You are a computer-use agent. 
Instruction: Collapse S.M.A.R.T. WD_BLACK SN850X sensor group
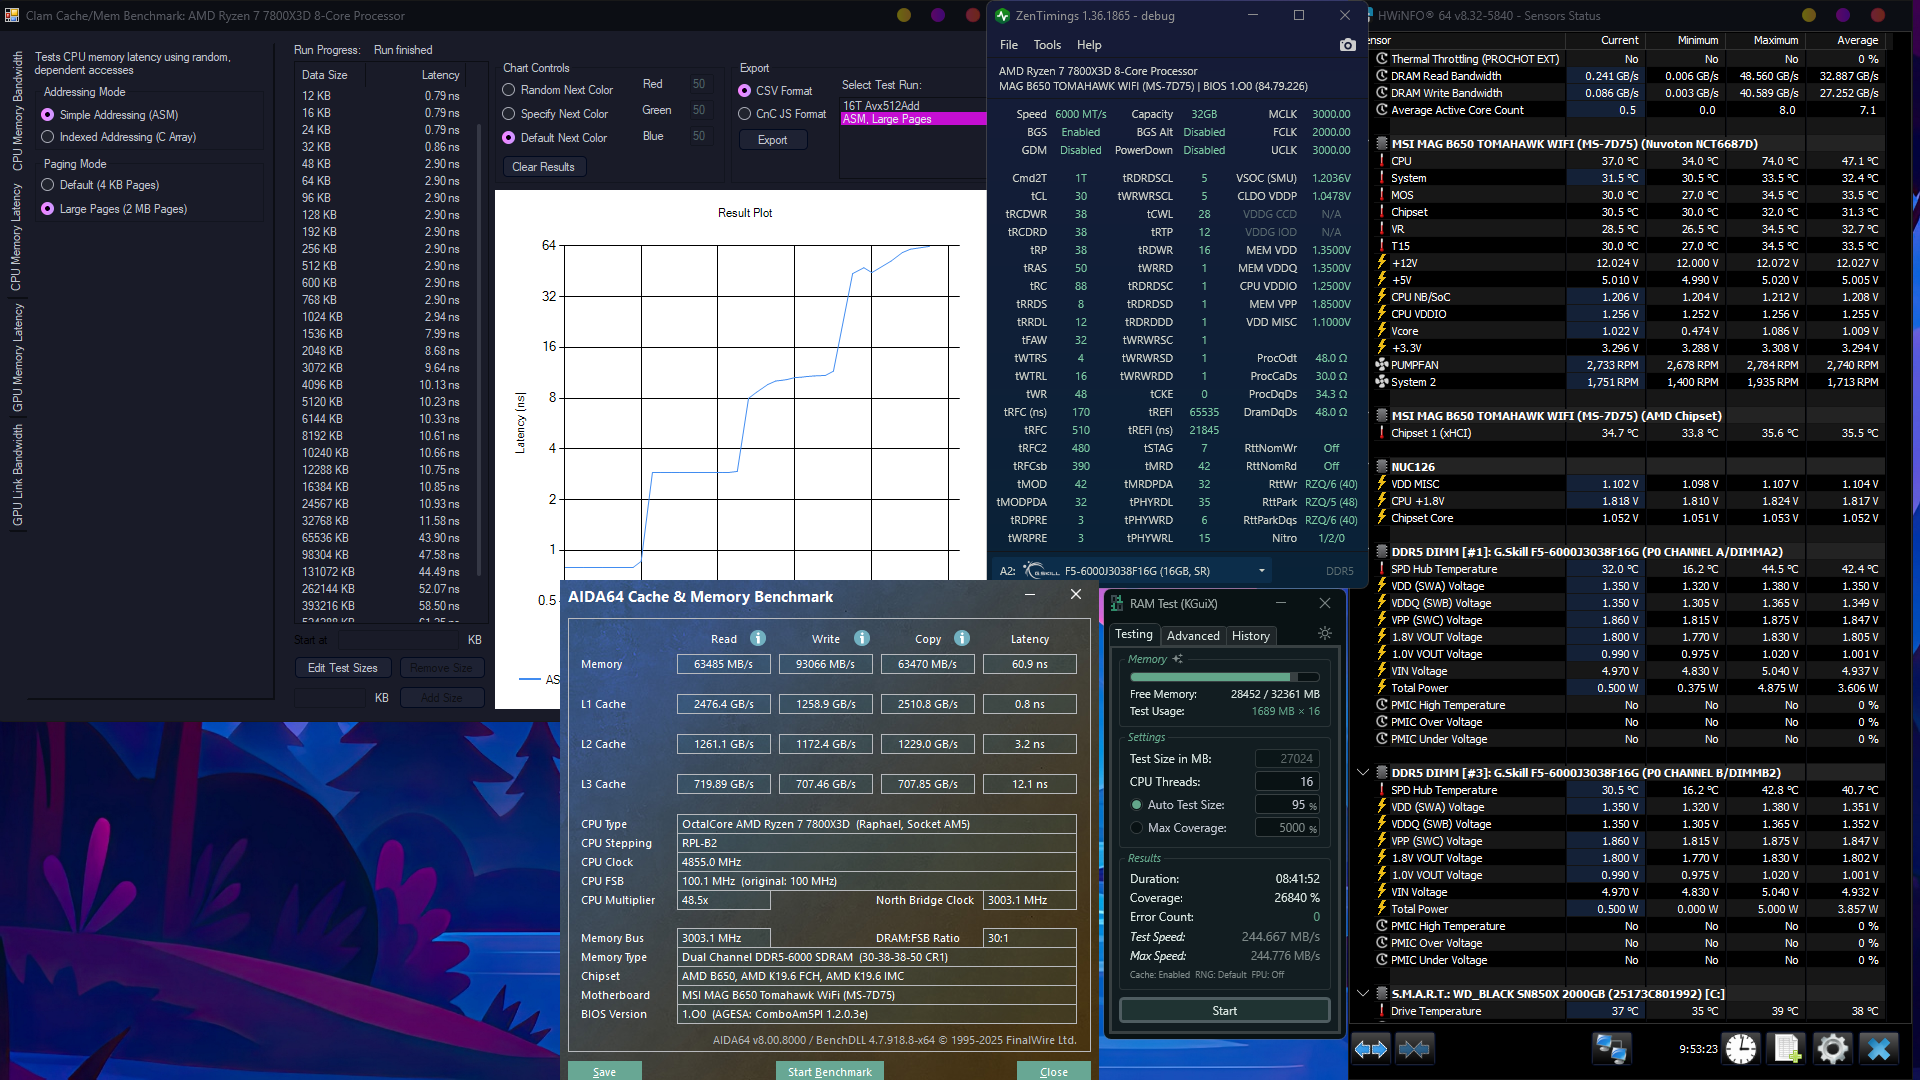click(1362, 994)
